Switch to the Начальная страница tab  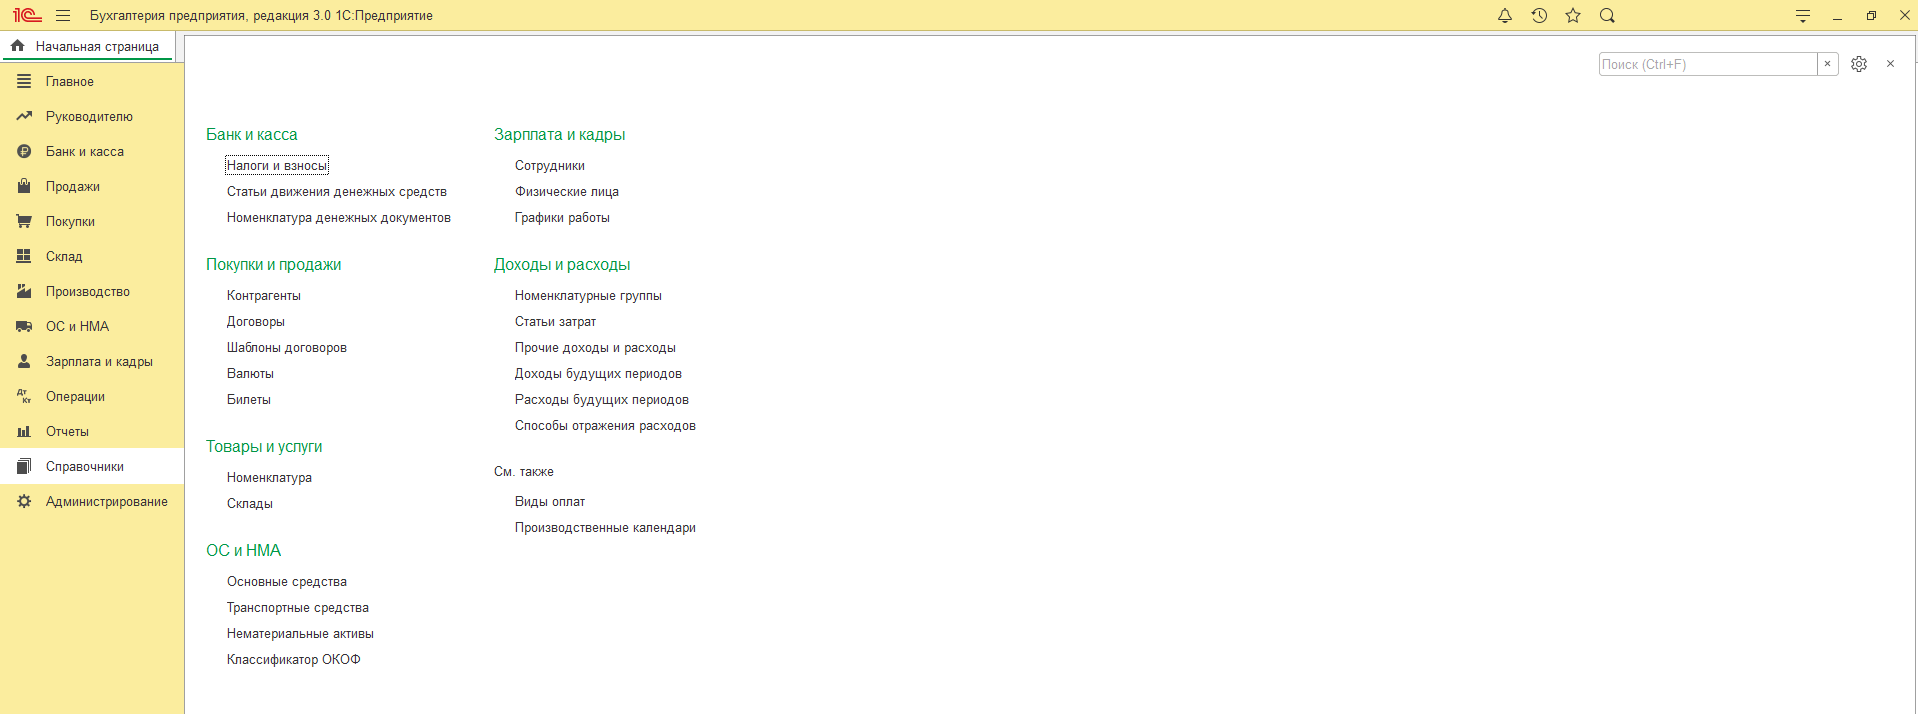[x=96, y=47]
